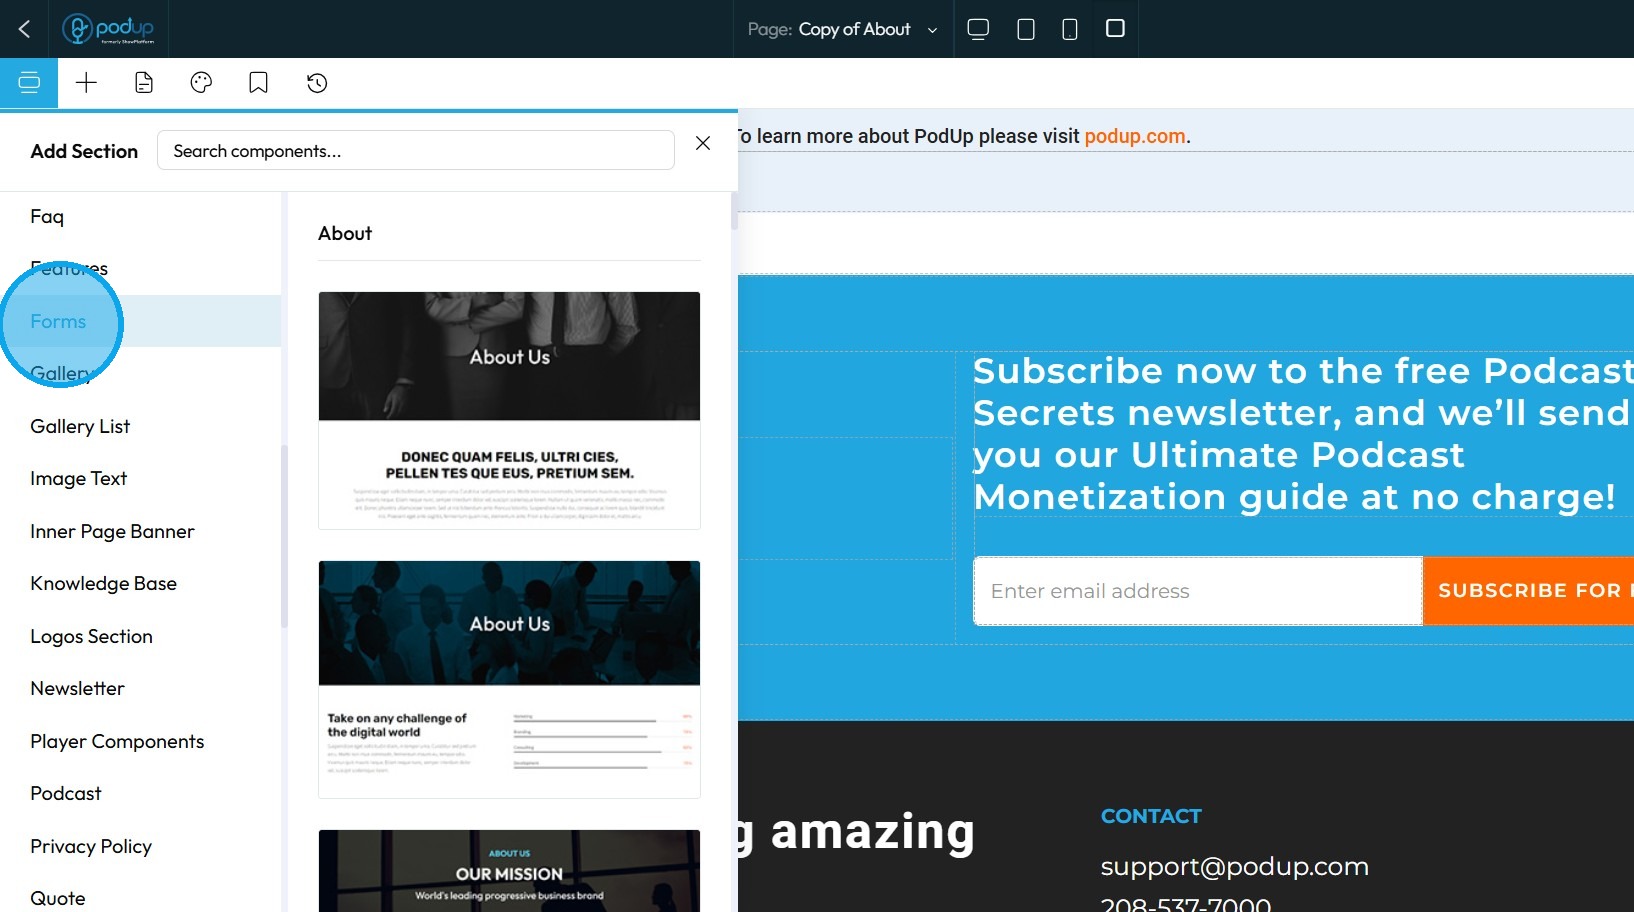This screenshot has height=912, width=1634.
Task: Select the Player Components category
Action: coord(117,741)
